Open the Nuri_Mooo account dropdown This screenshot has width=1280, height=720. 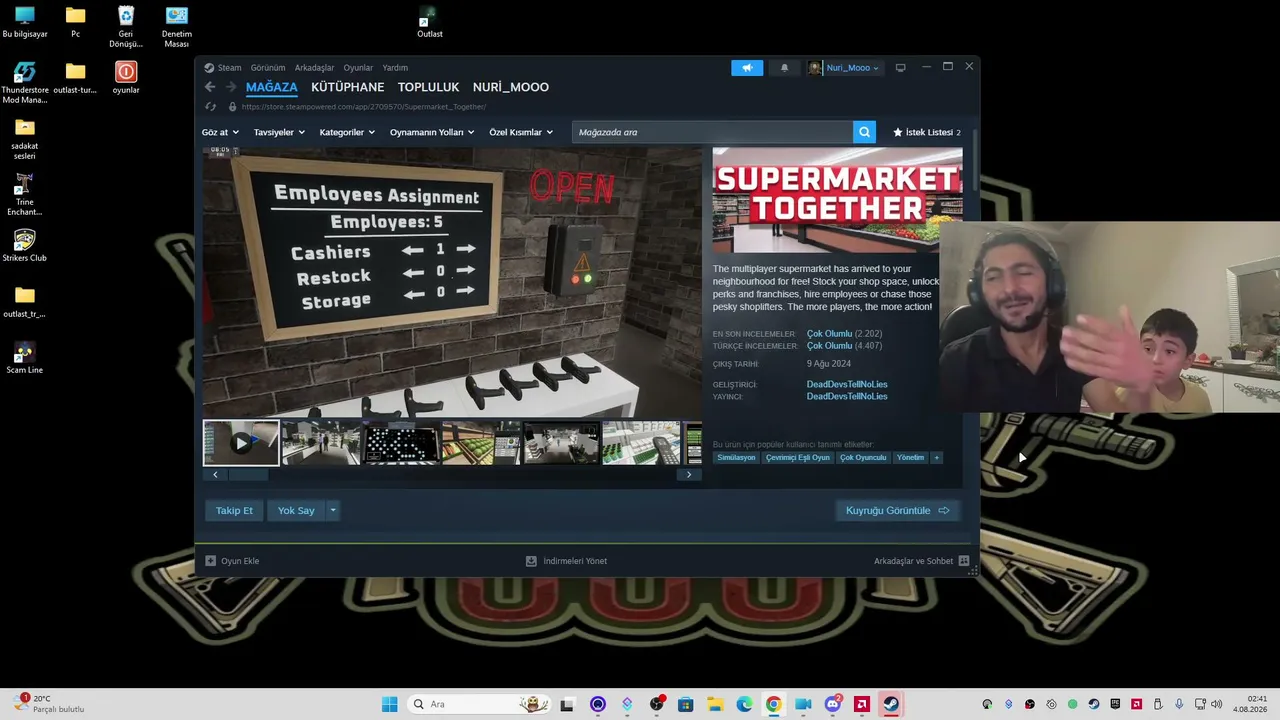point(845,68)
